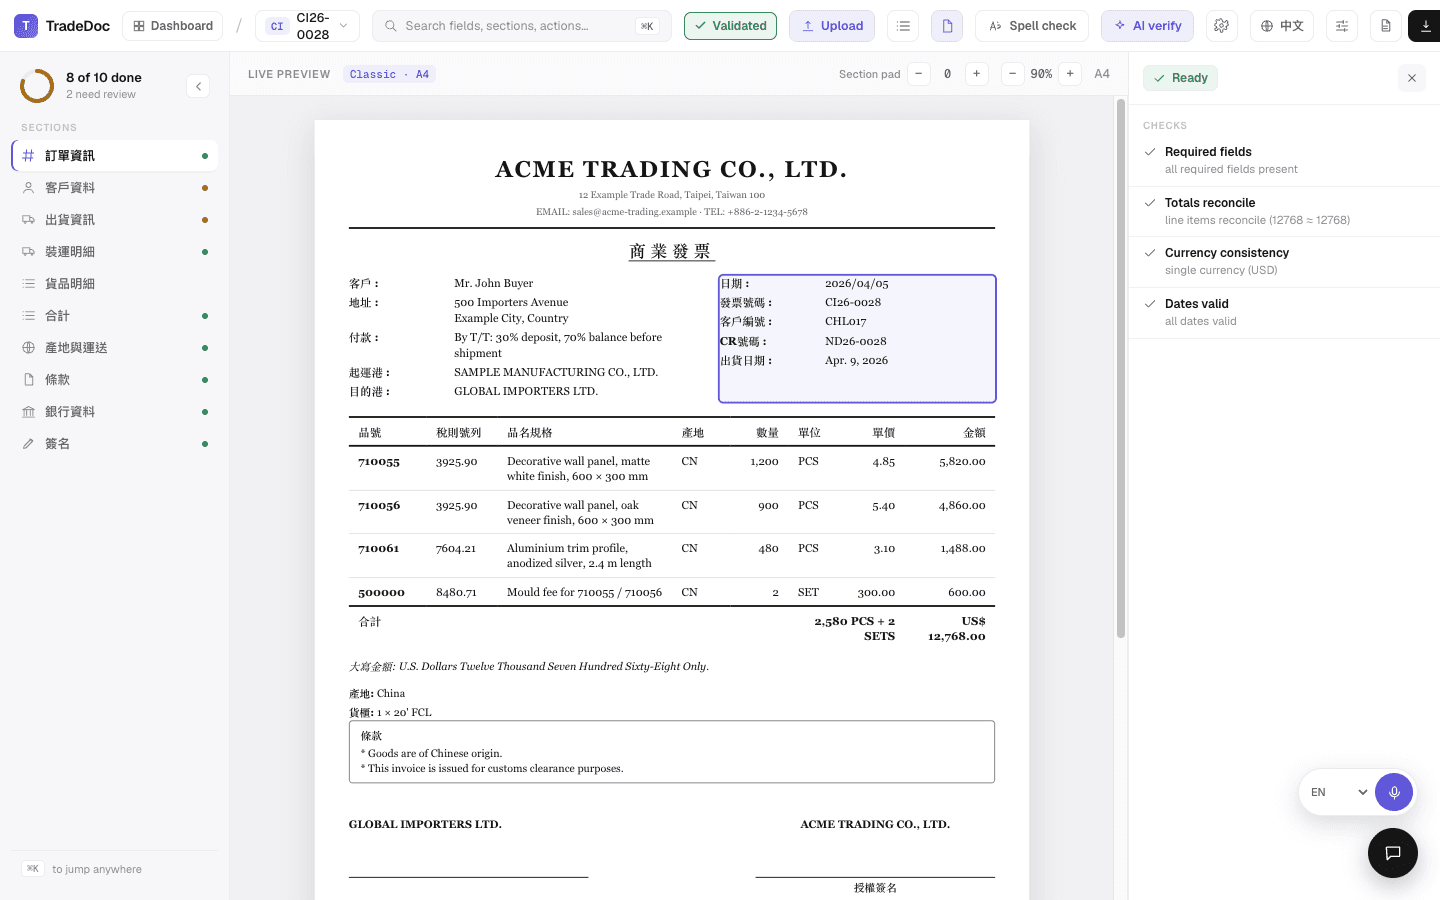Click the black download button
Image resolution: width=1440 pixels, height=900 pixels.
pyautogui.click(x=1425, y=26)
